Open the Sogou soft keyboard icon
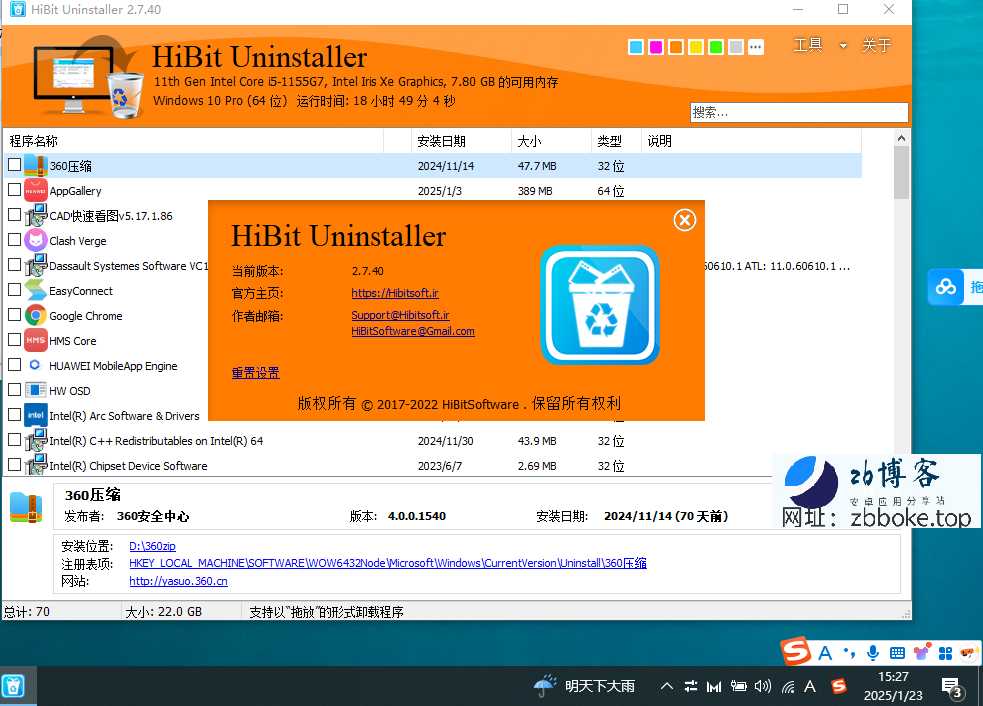 click(897, 653)
